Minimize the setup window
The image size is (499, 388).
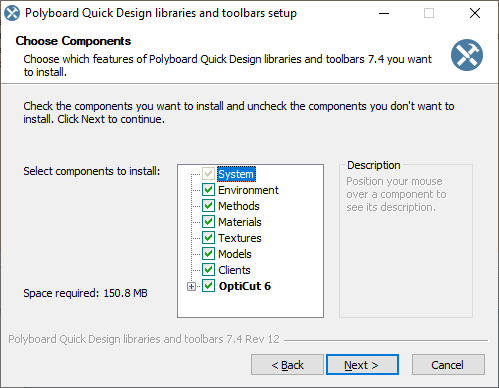[x=384, y=13]
